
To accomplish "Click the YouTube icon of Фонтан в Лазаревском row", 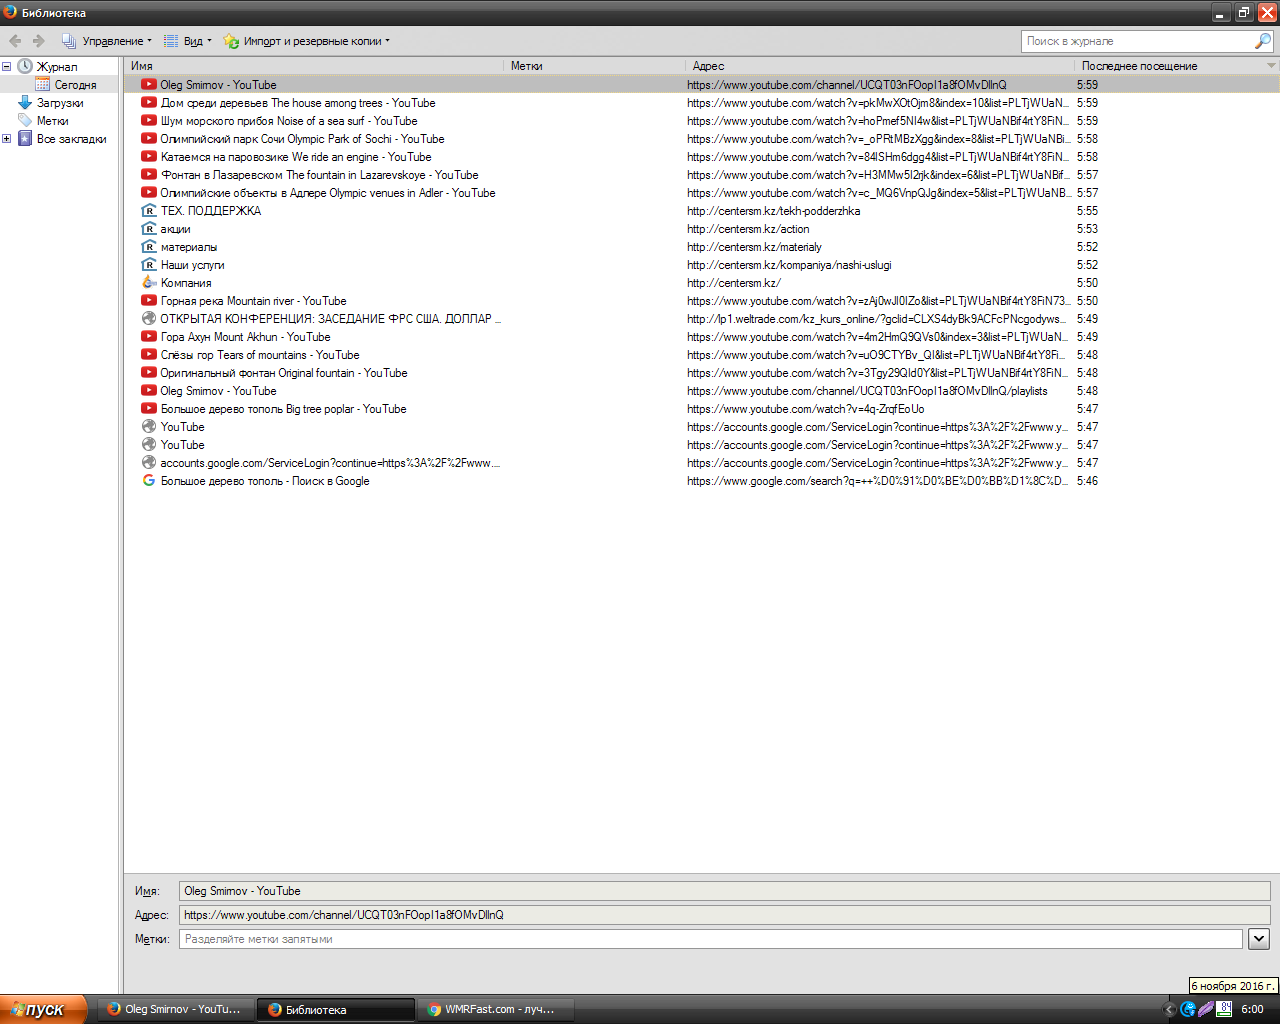I will pyautogui.click(x=149, y=175).
